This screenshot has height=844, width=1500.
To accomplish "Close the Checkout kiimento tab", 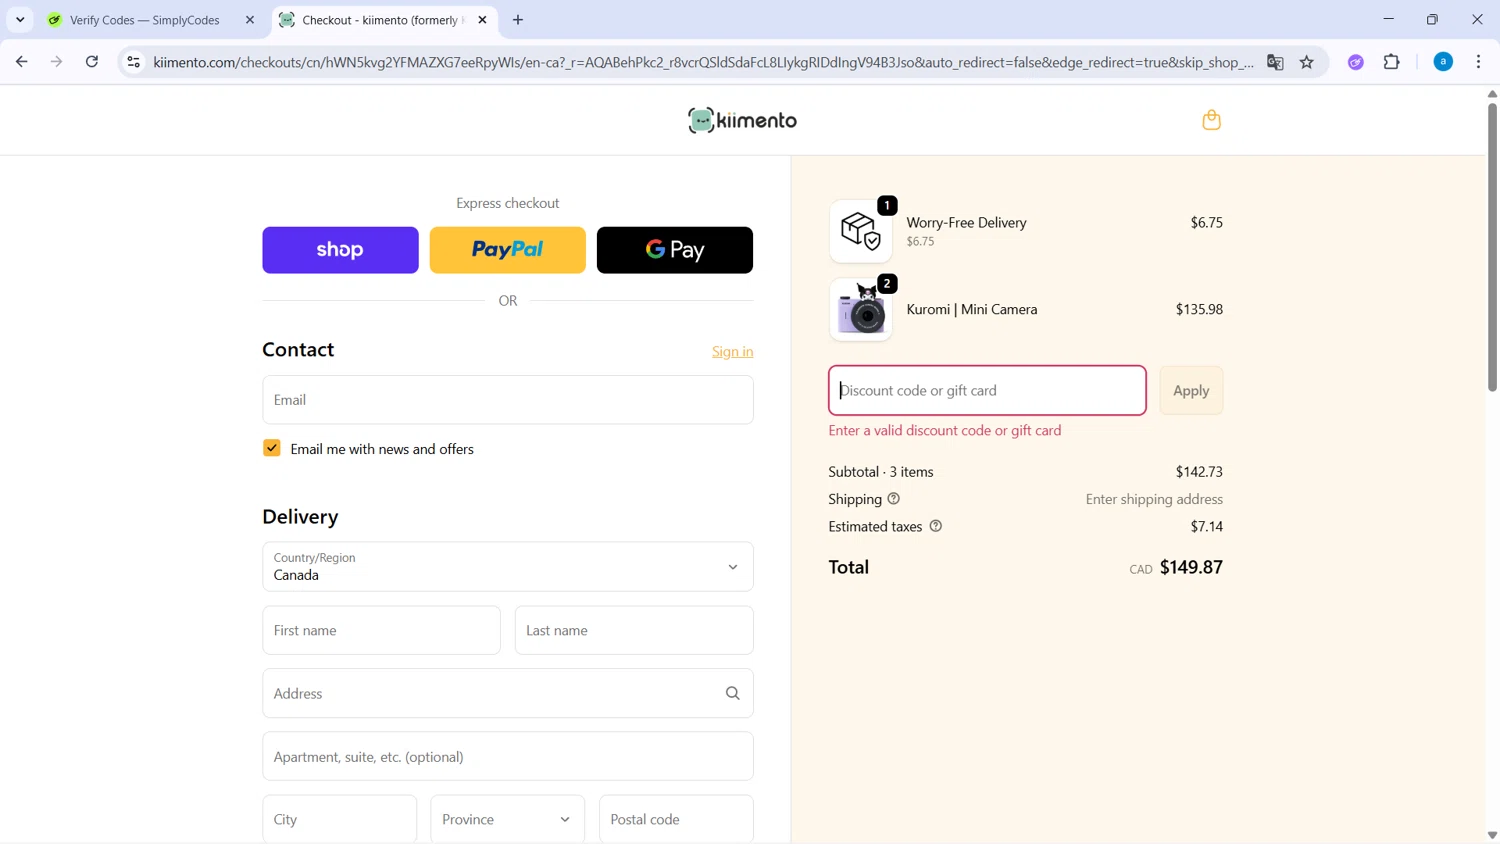I will click(x=482, y=20).
